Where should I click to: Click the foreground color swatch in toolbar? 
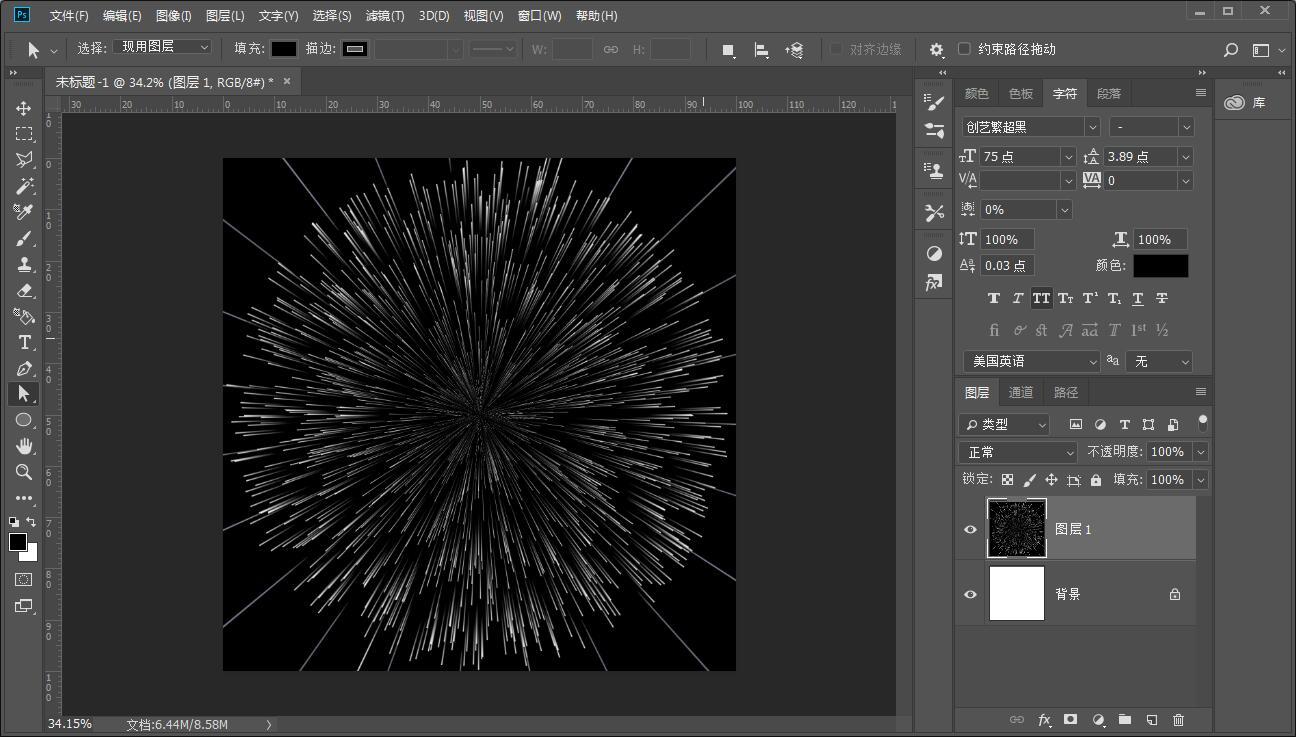(x=18, y=542)
